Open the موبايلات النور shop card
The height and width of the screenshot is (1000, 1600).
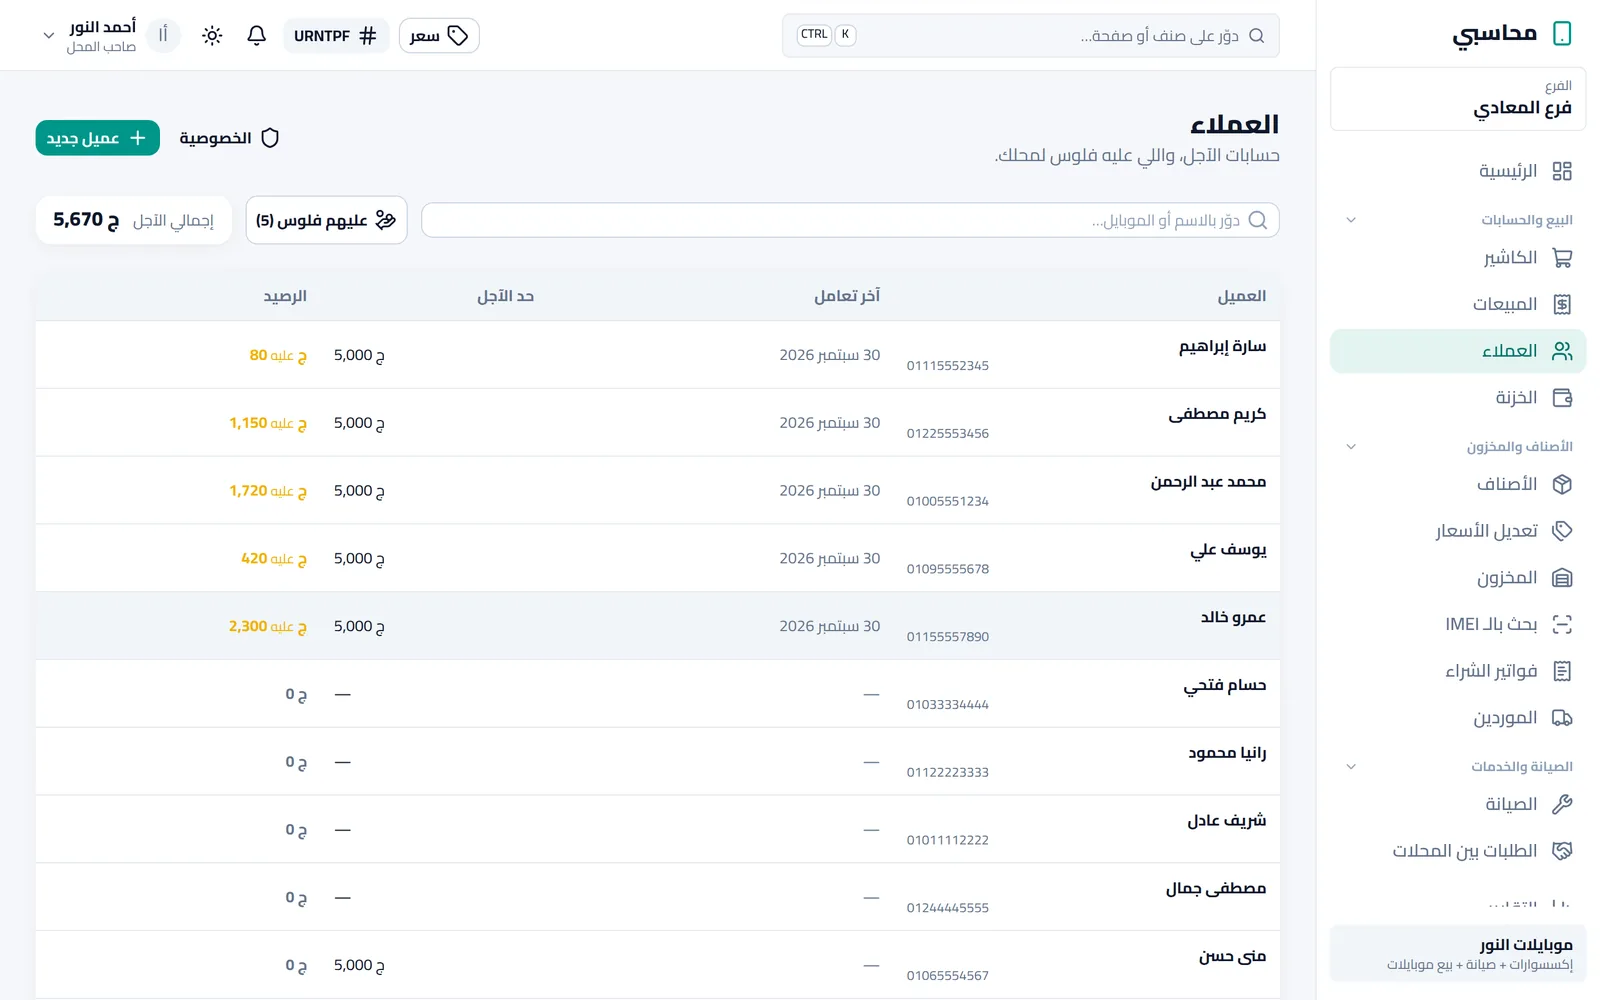pyautogui.click(x=1458, y=954)
